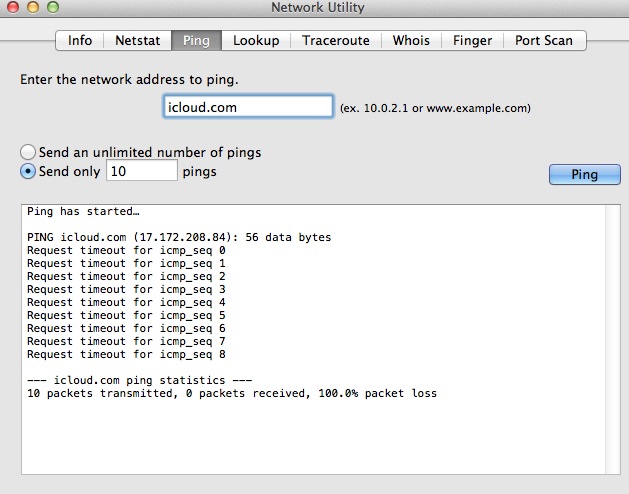Image resolution: width=629 pixels, height=494 pixels.
Task: Click the 'Ping has started…' output line
Action: click(x=83, y=212)
